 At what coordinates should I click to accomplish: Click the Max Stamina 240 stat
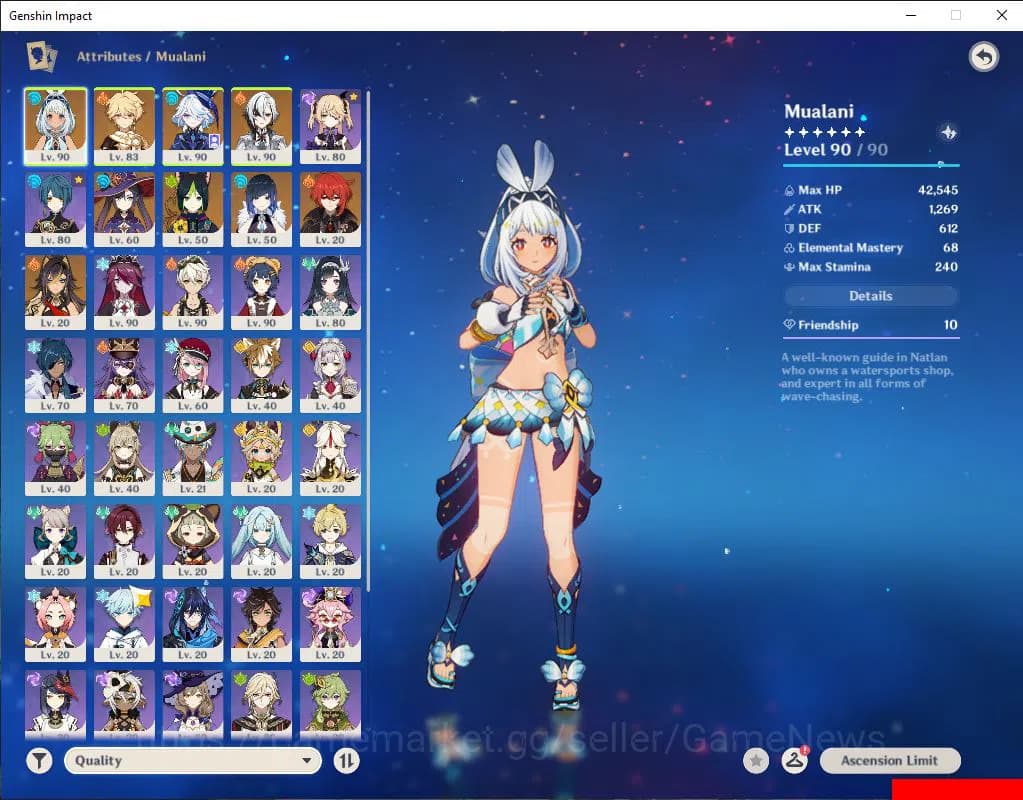pyautogui.click(x=871, y=266)
